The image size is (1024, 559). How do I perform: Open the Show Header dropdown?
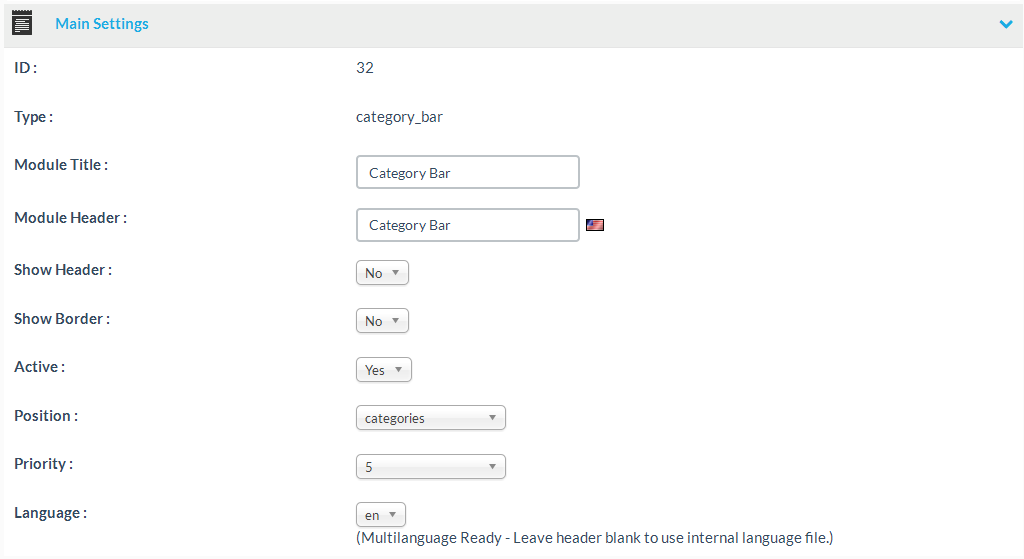382,273
